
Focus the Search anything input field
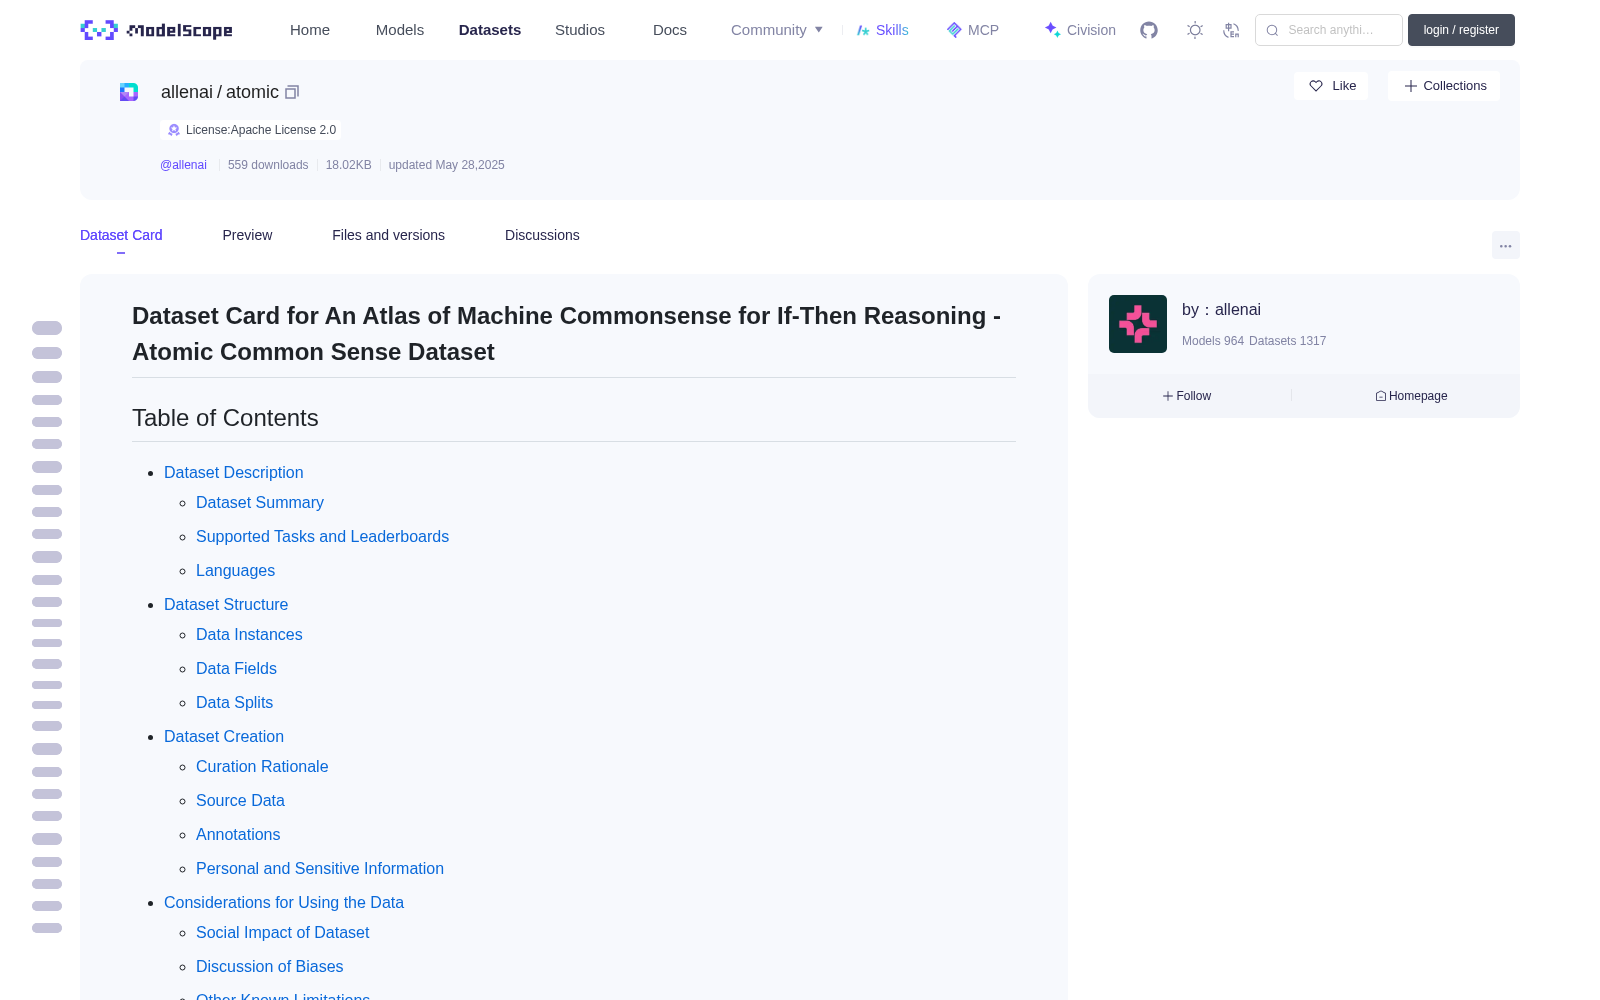(x=1329, y=30)
